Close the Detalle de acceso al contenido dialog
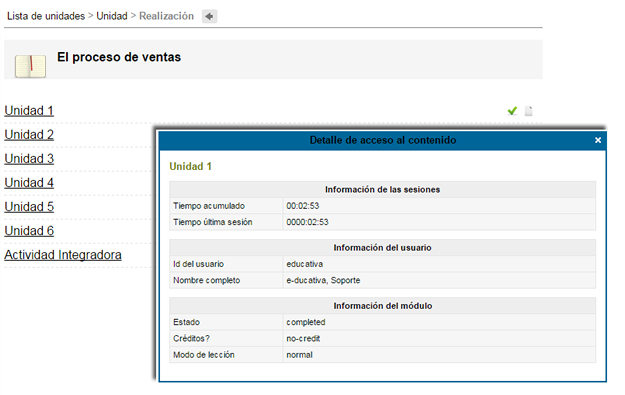This screenshot has height=395, width=625. (x=597, y=140)
